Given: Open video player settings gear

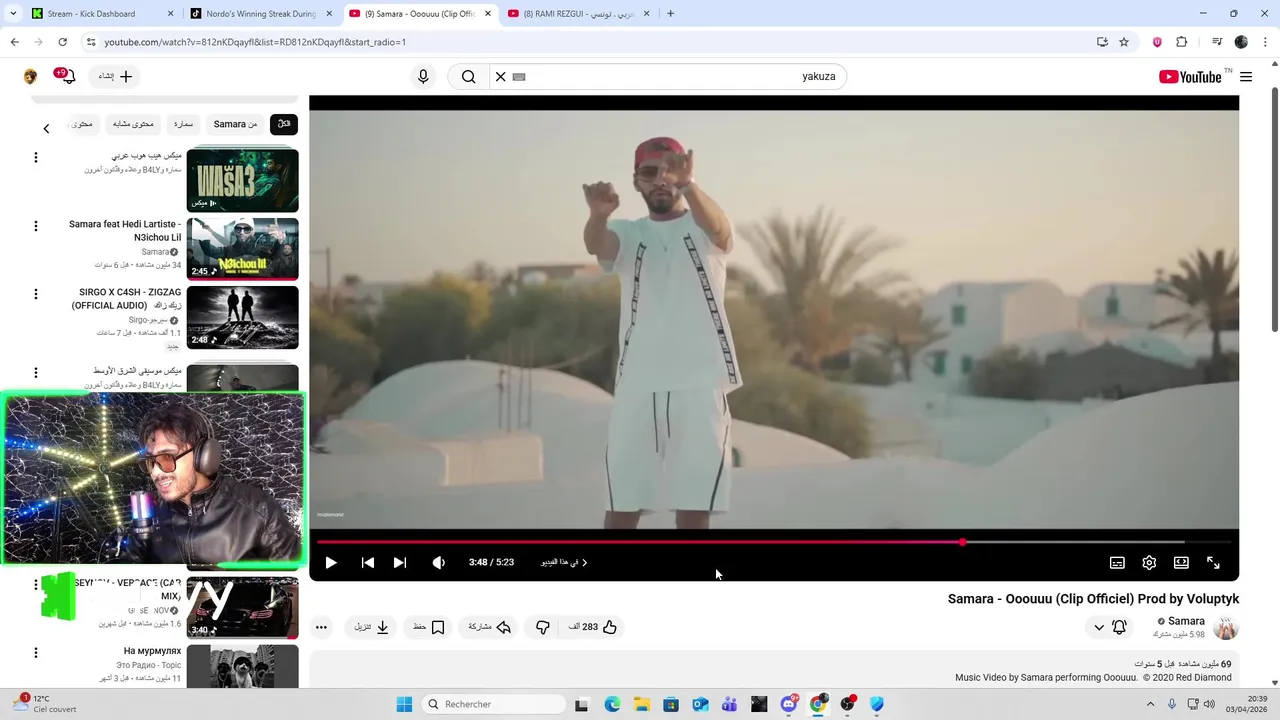Looking at the screenshot, I should (x=1149, y=563).
